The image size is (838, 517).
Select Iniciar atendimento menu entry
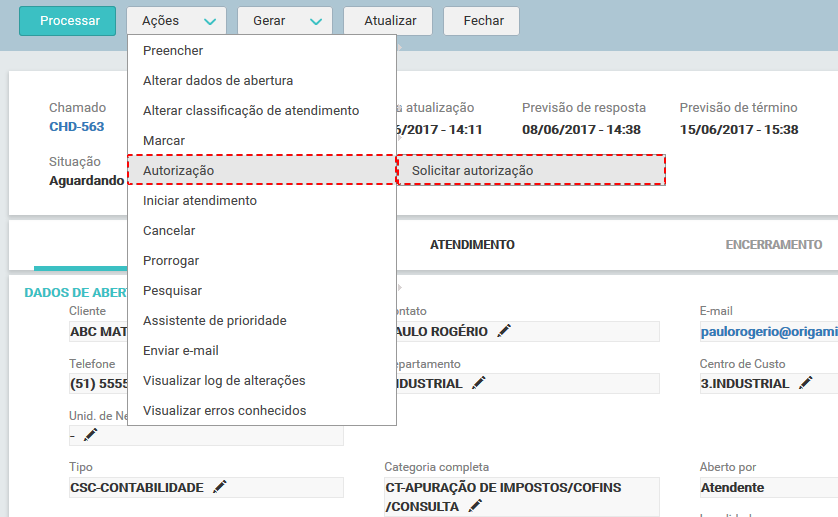click(262, 200)
